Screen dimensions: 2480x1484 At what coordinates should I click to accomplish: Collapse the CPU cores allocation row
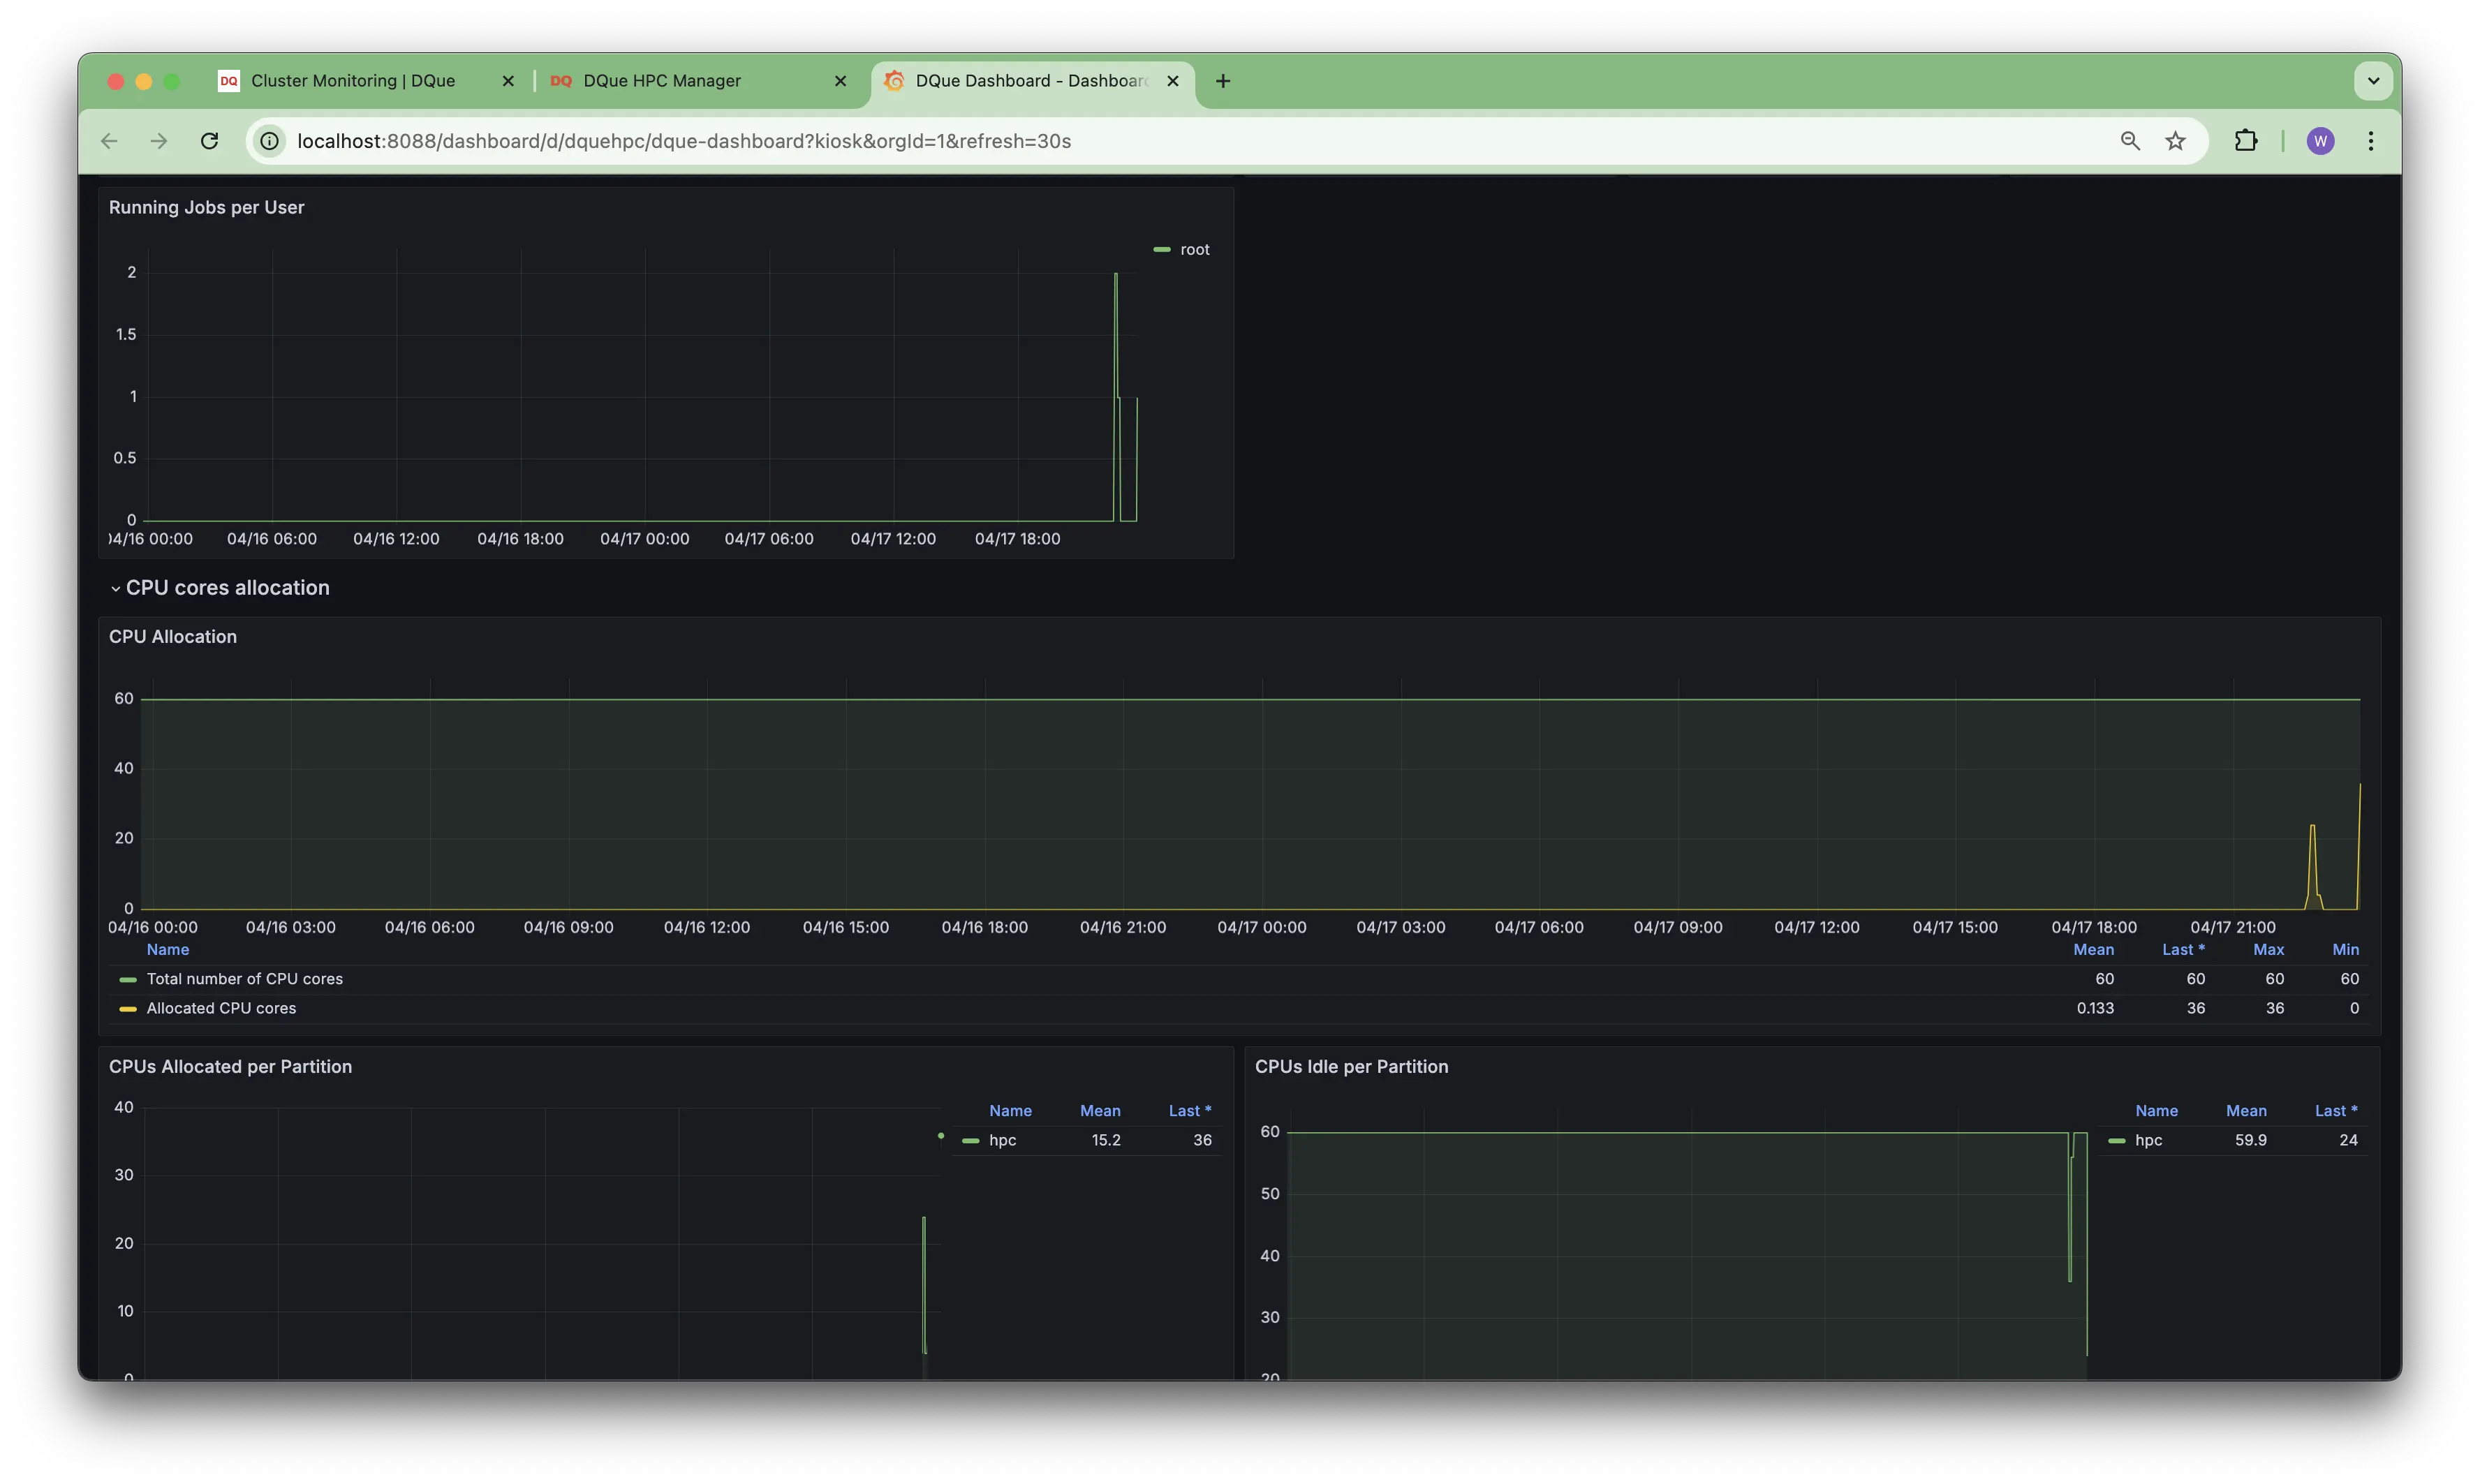coord(227,588)
